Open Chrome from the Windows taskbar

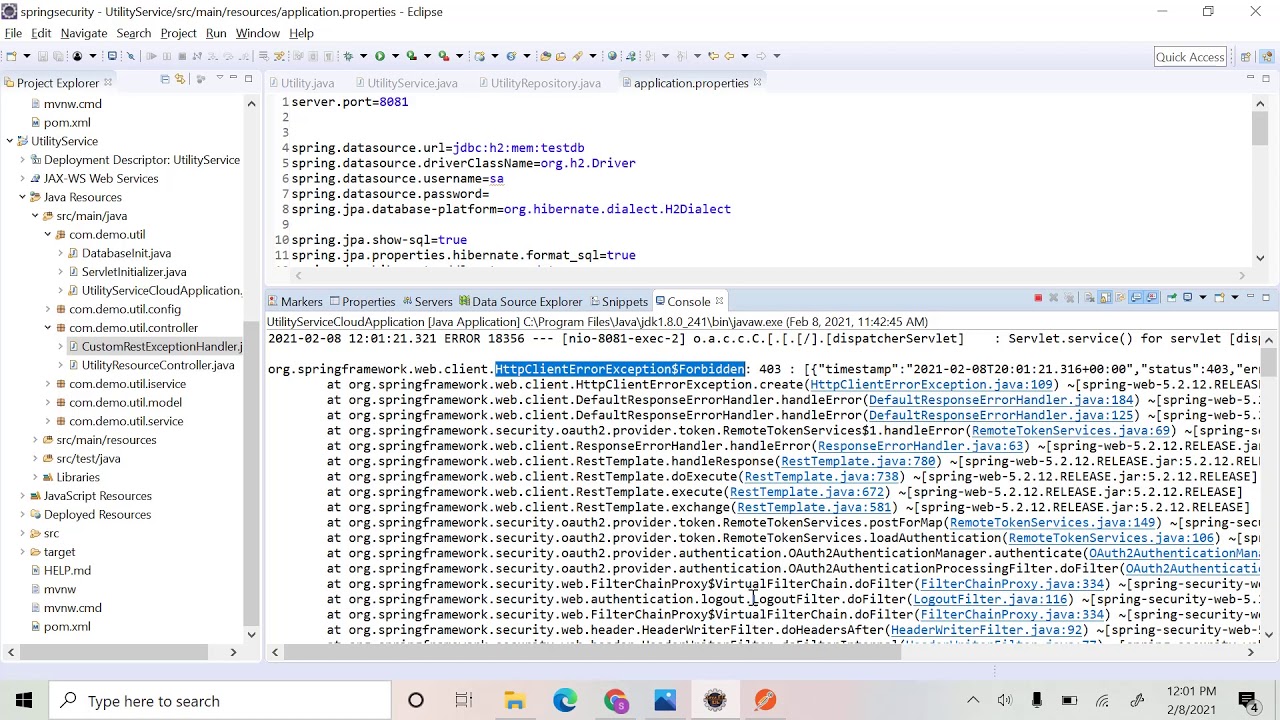(615, 701)
